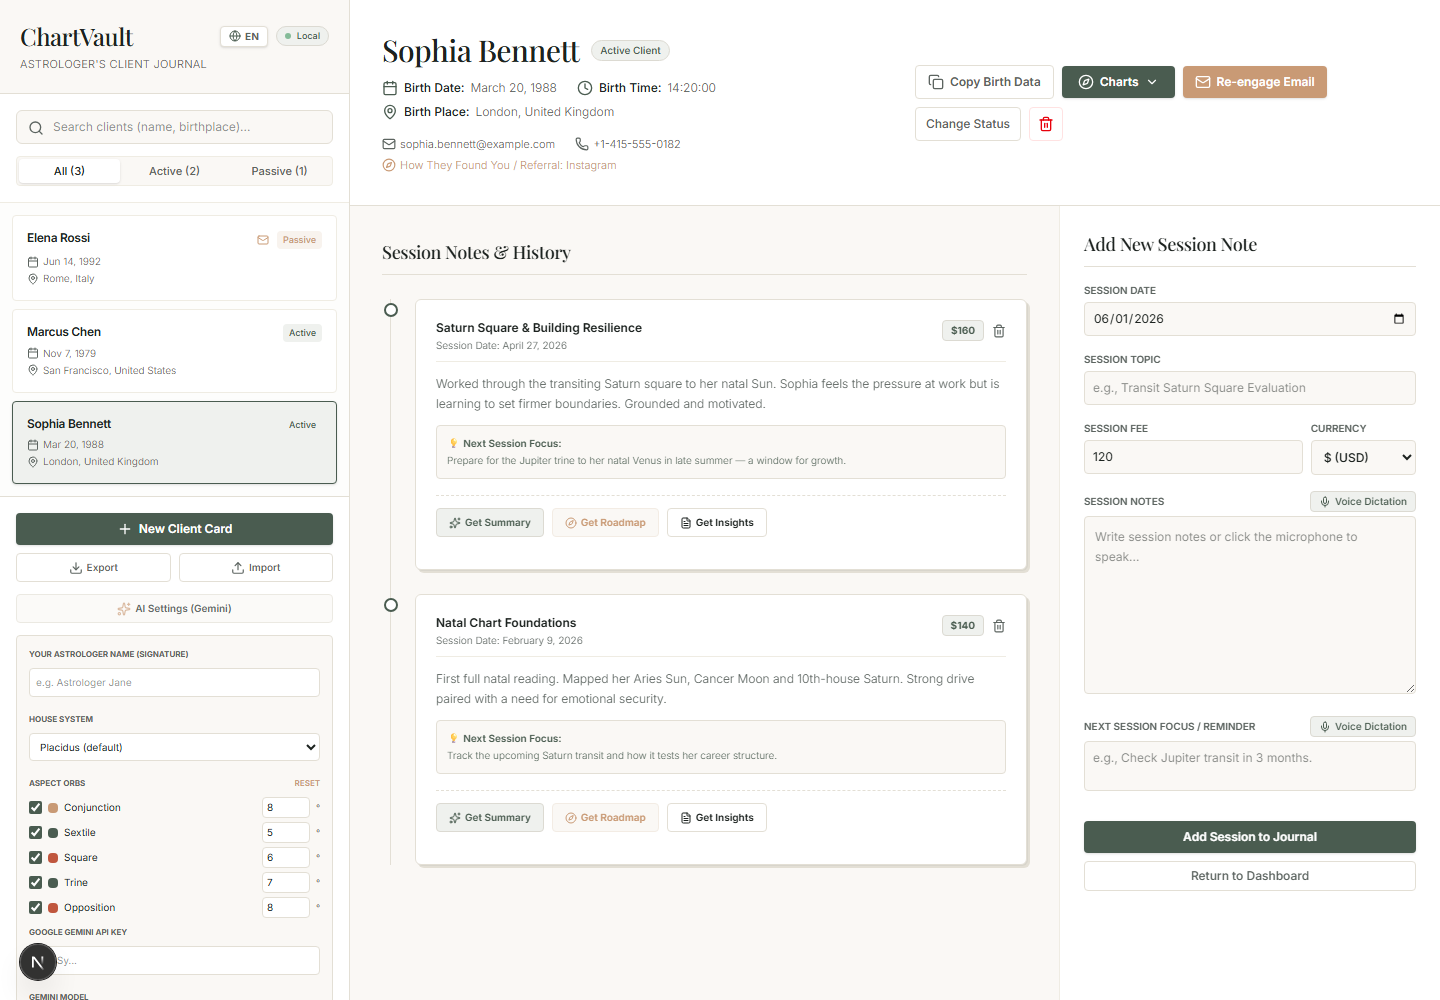
Task: Click the birth place pin icon in header
Action: point(390,112)
